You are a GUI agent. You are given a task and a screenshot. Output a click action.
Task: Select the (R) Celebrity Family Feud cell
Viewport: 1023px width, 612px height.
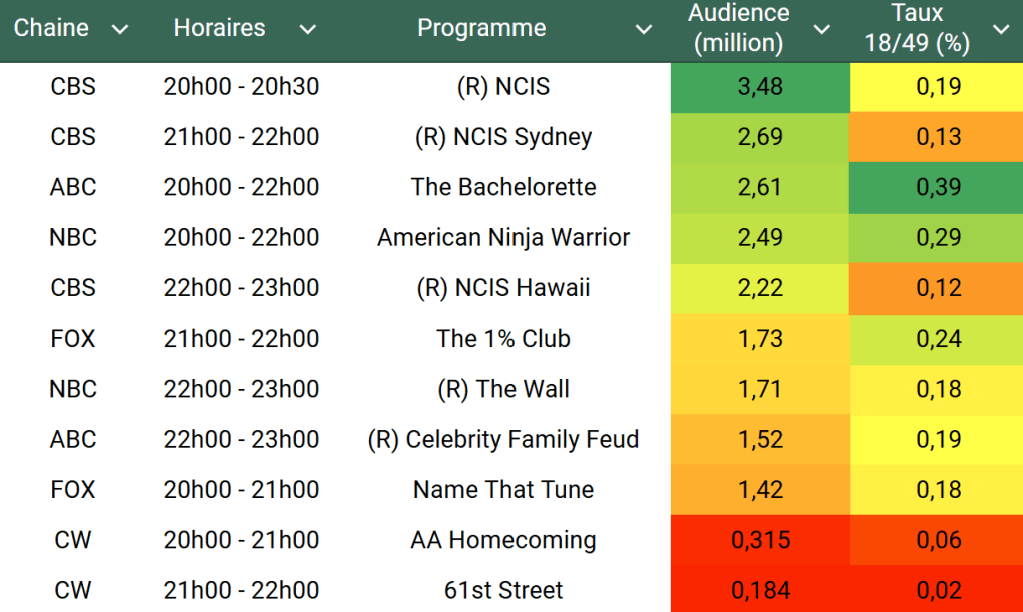(x=503, y=439)
